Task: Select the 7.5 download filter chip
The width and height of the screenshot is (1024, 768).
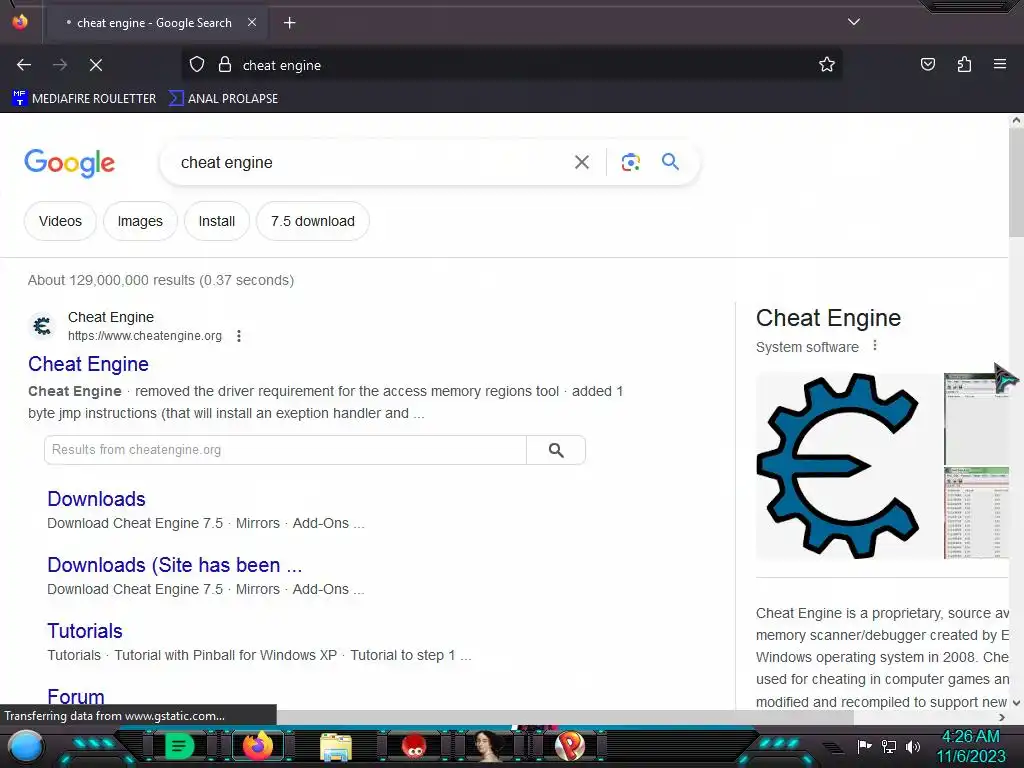Action: pyautogui.click(x=313, y=221)
